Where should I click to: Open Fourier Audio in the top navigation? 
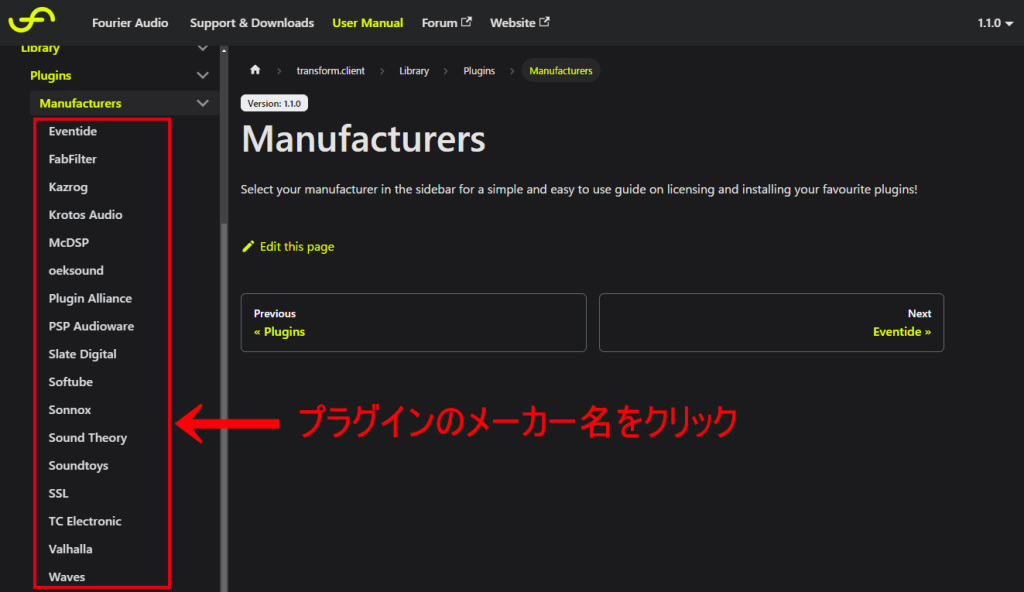[130, 23]
